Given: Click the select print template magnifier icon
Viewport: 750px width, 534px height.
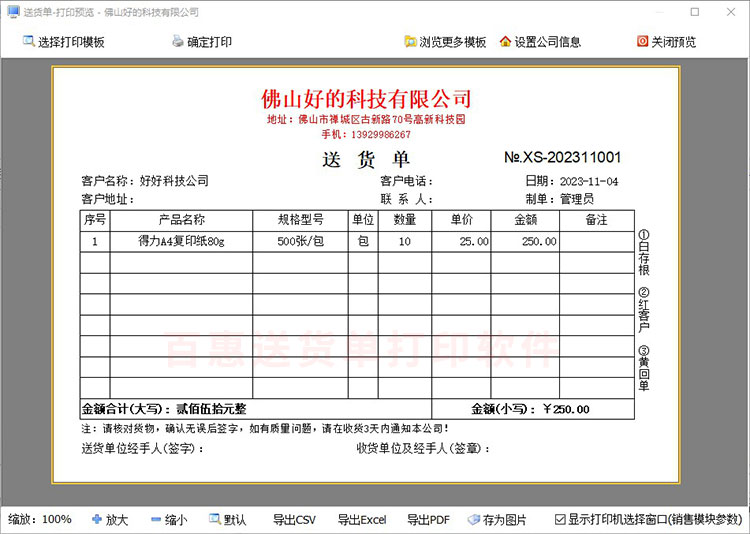Looking at the screenshot, I should [x=29, y=41].
